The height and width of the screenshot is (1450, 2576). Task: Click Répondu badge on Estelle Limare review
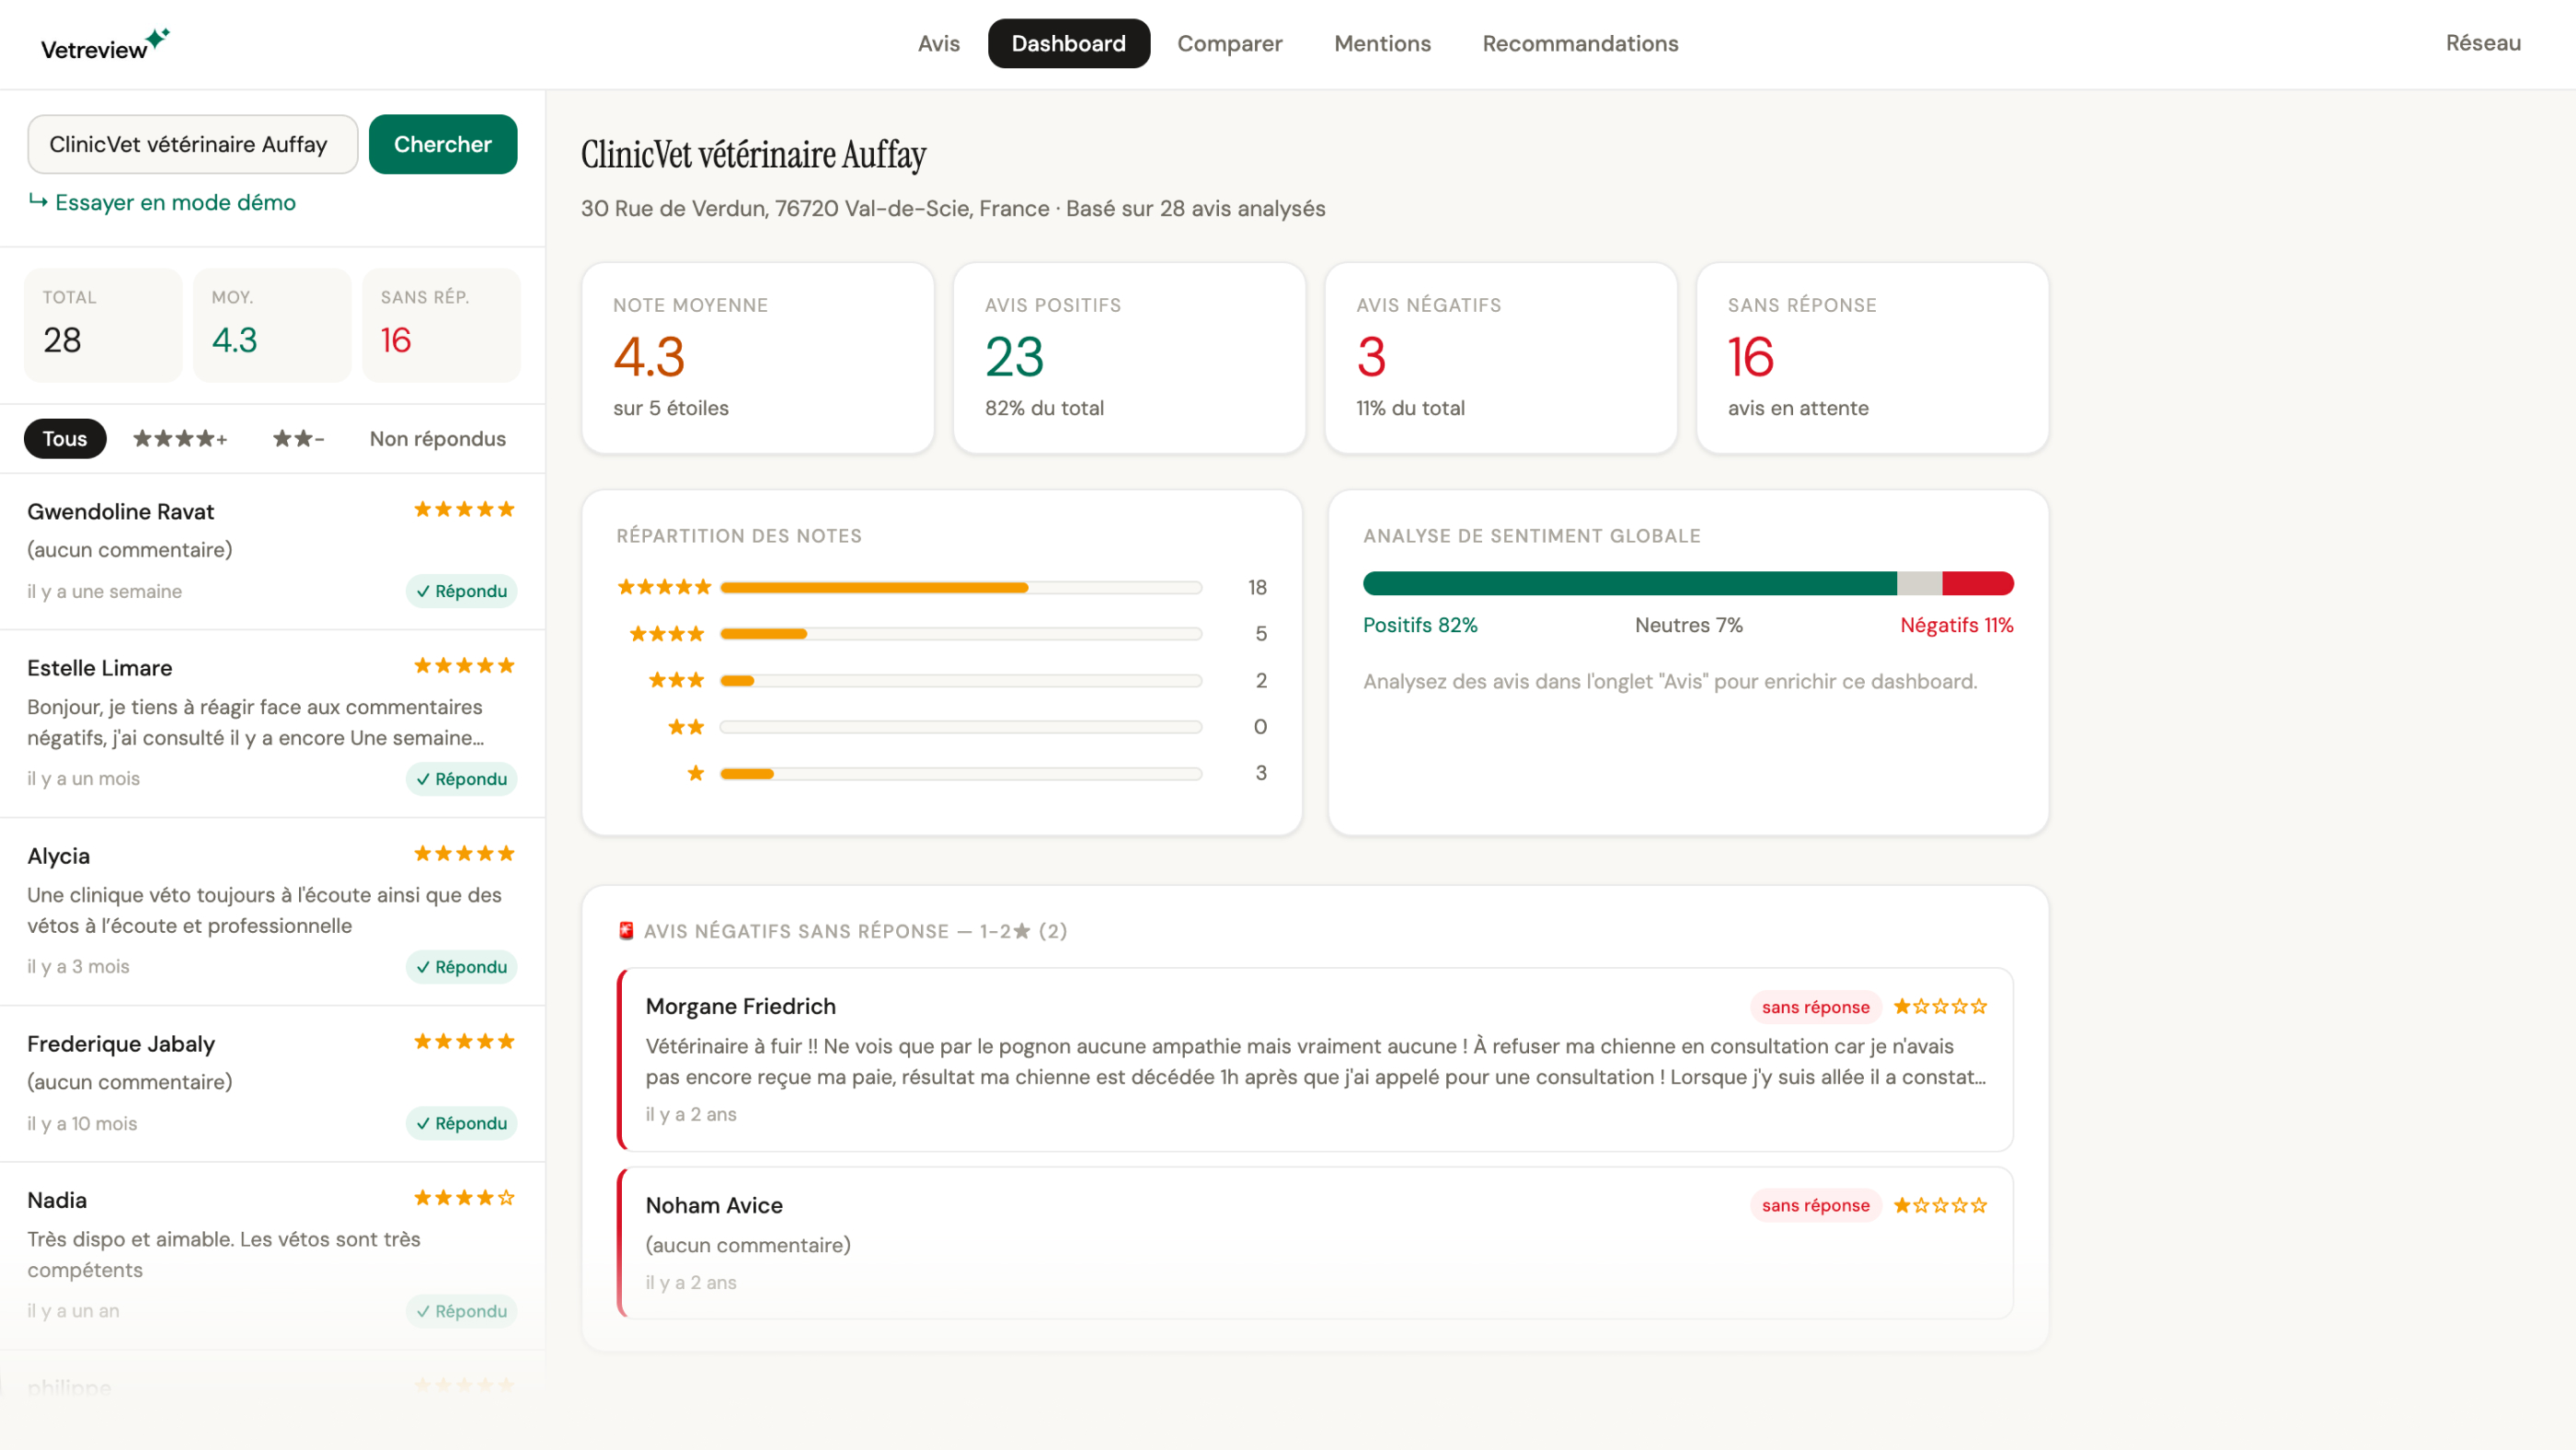461,779
